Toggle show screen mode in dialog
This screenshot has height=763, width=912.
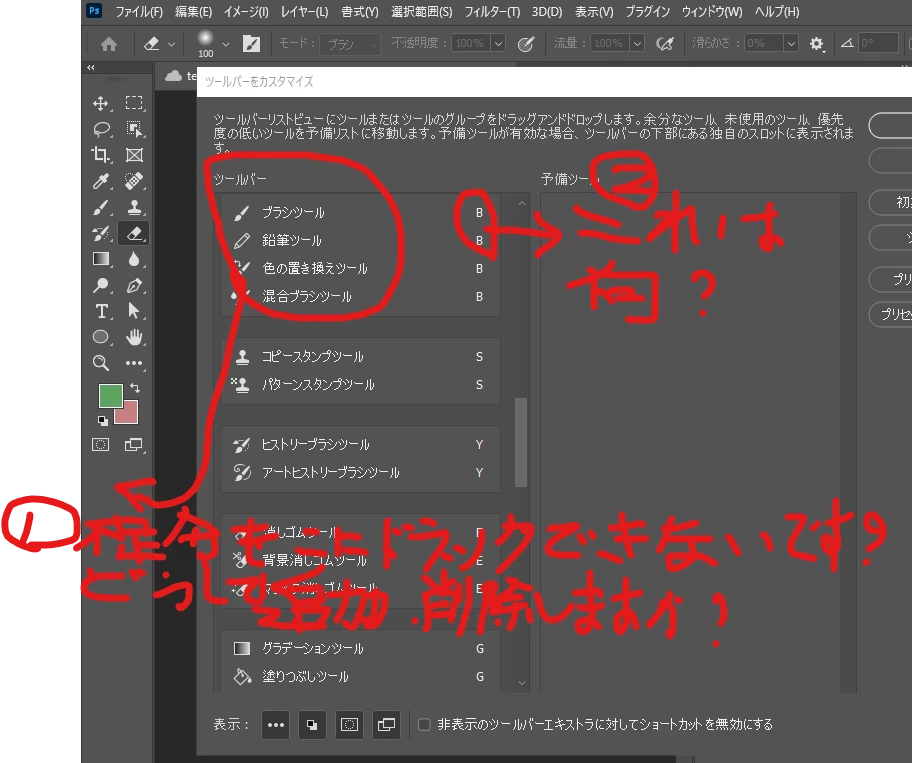[x=386, y=725]
